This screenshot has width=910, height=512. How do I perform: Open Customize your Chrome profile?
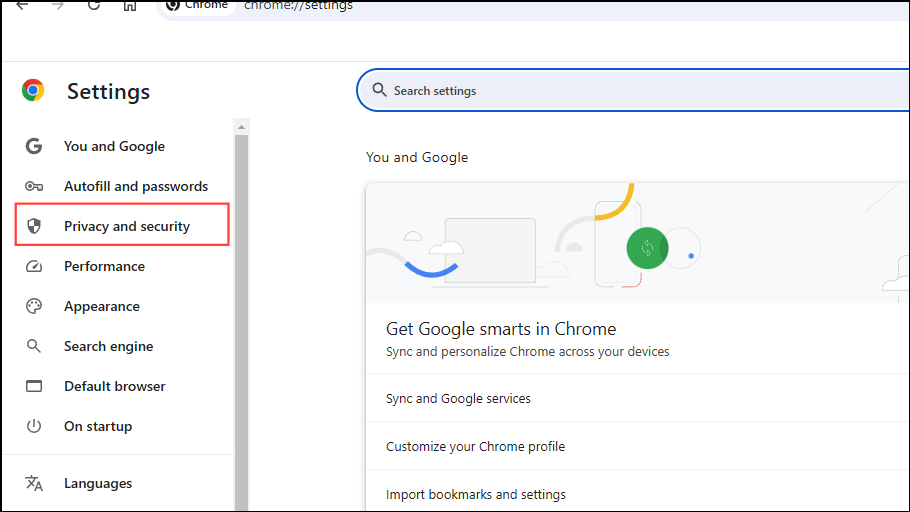click(637, 446)
